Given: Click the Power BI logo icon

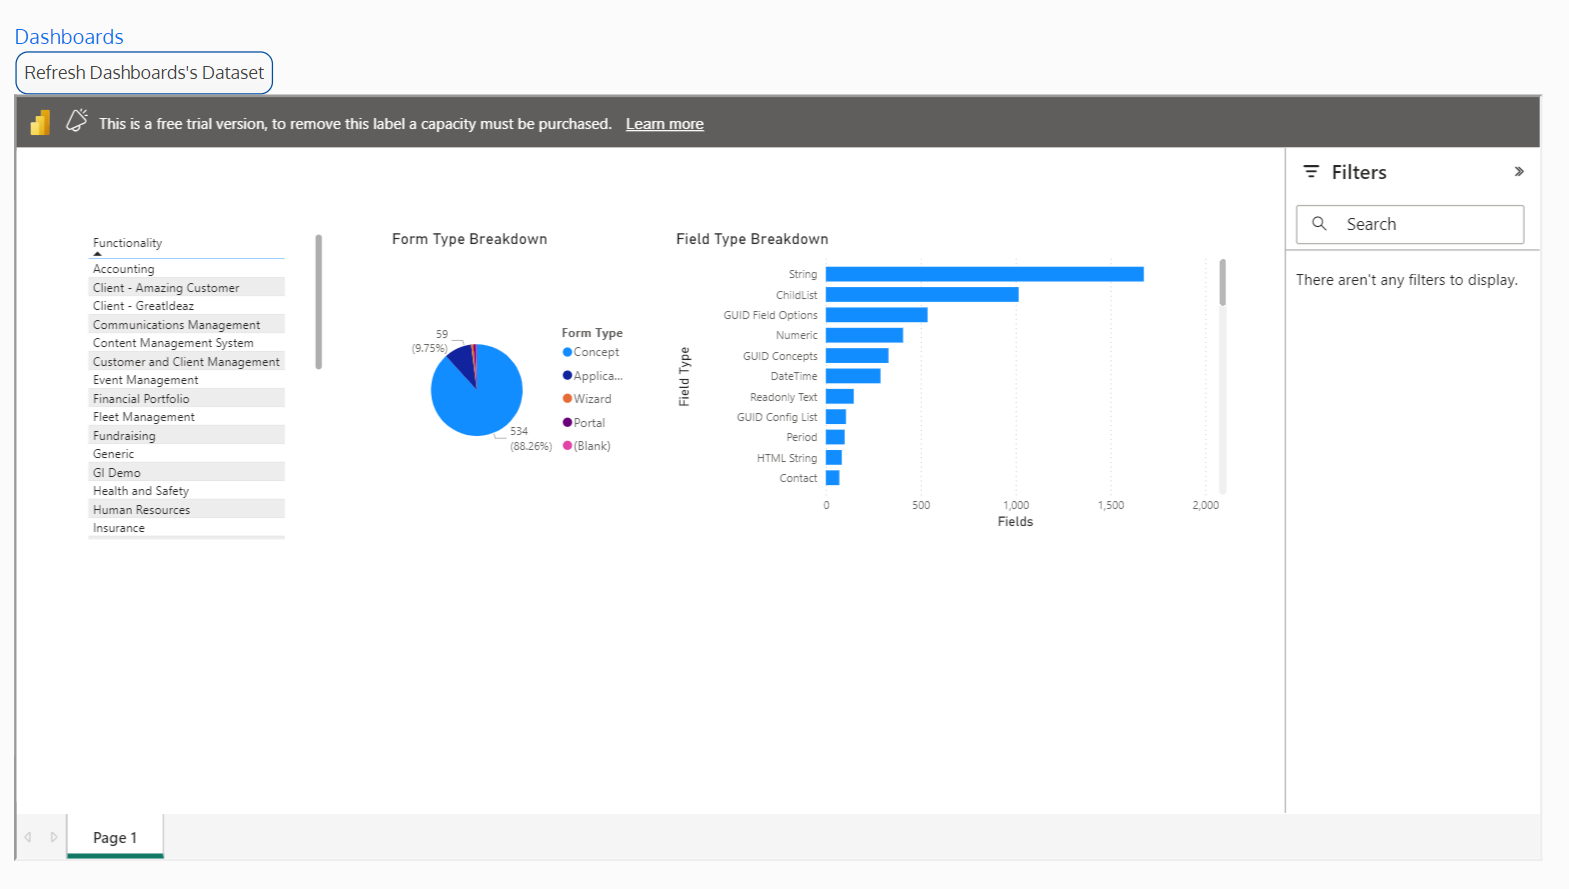Looking at the screenshot, I should pos(40,123).
